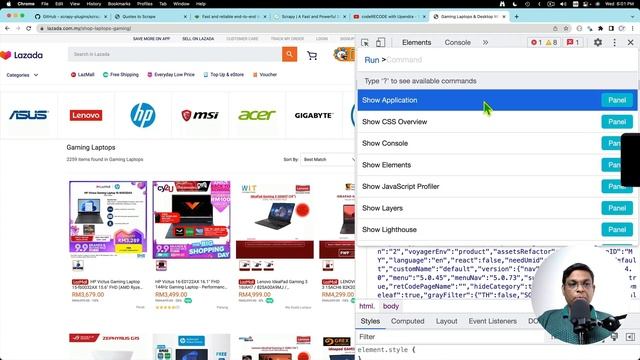Go back with browser back arrow
This screenshot has height=360, width=640.
click(x=7, y=28)
